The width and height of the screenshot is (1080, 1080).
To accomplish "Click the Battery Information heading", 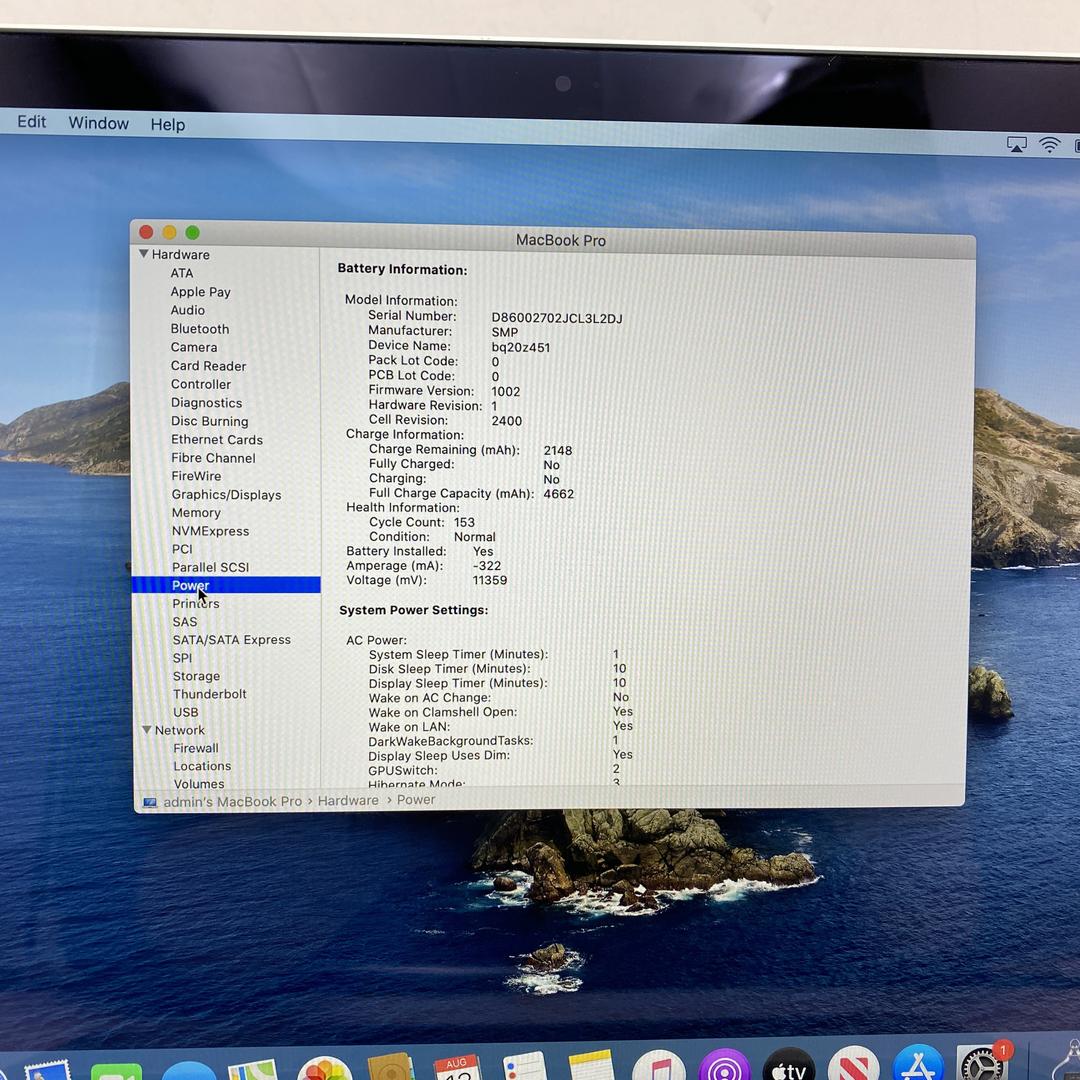I will click(402, 269).
